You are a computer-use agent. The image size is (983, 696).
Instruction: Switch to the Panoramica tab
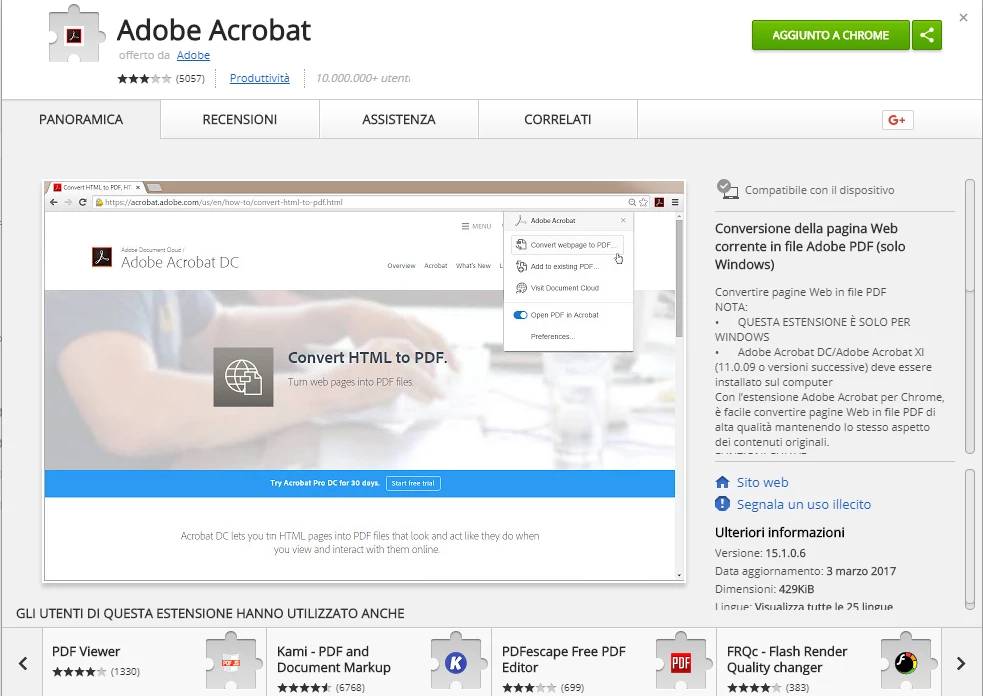pyautogui.click(x=81, y=119)
